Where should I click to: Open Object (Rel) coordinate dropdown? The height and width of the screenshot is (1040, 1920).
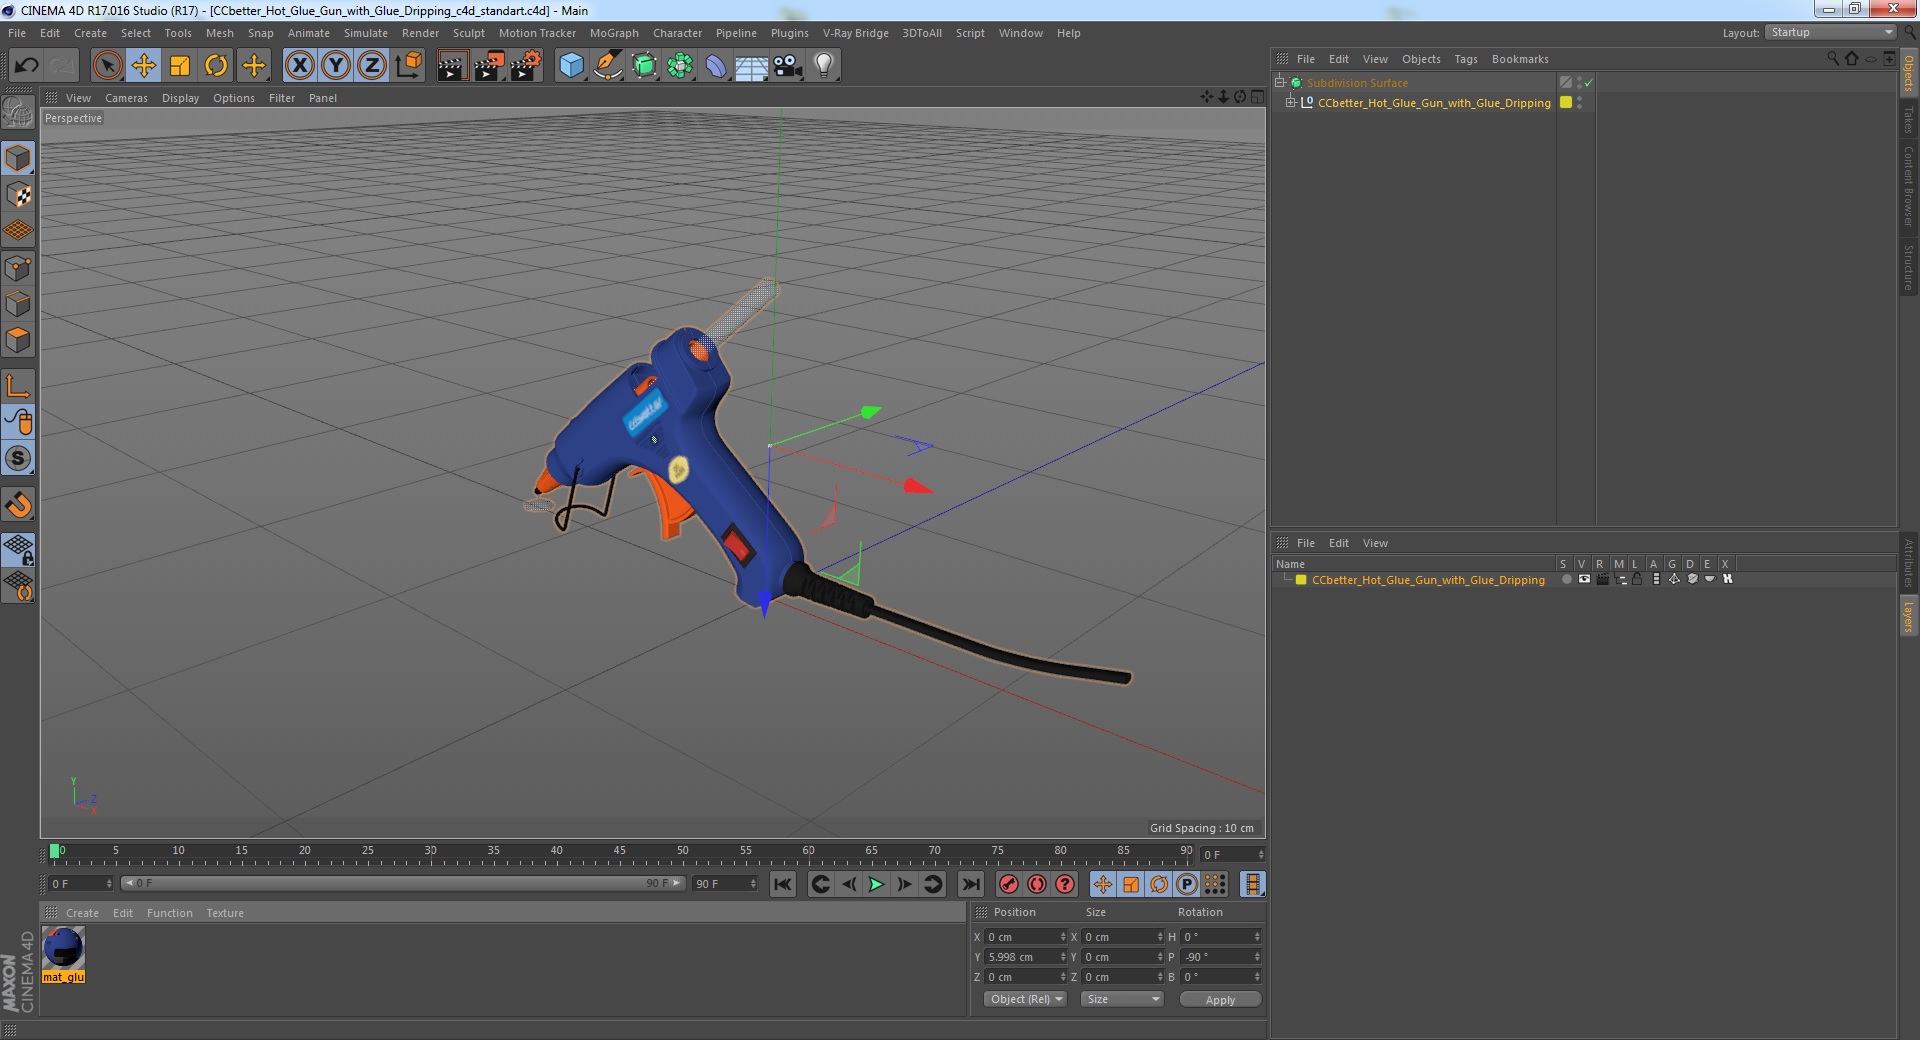pyautogui.click(x=1025, y=999)
